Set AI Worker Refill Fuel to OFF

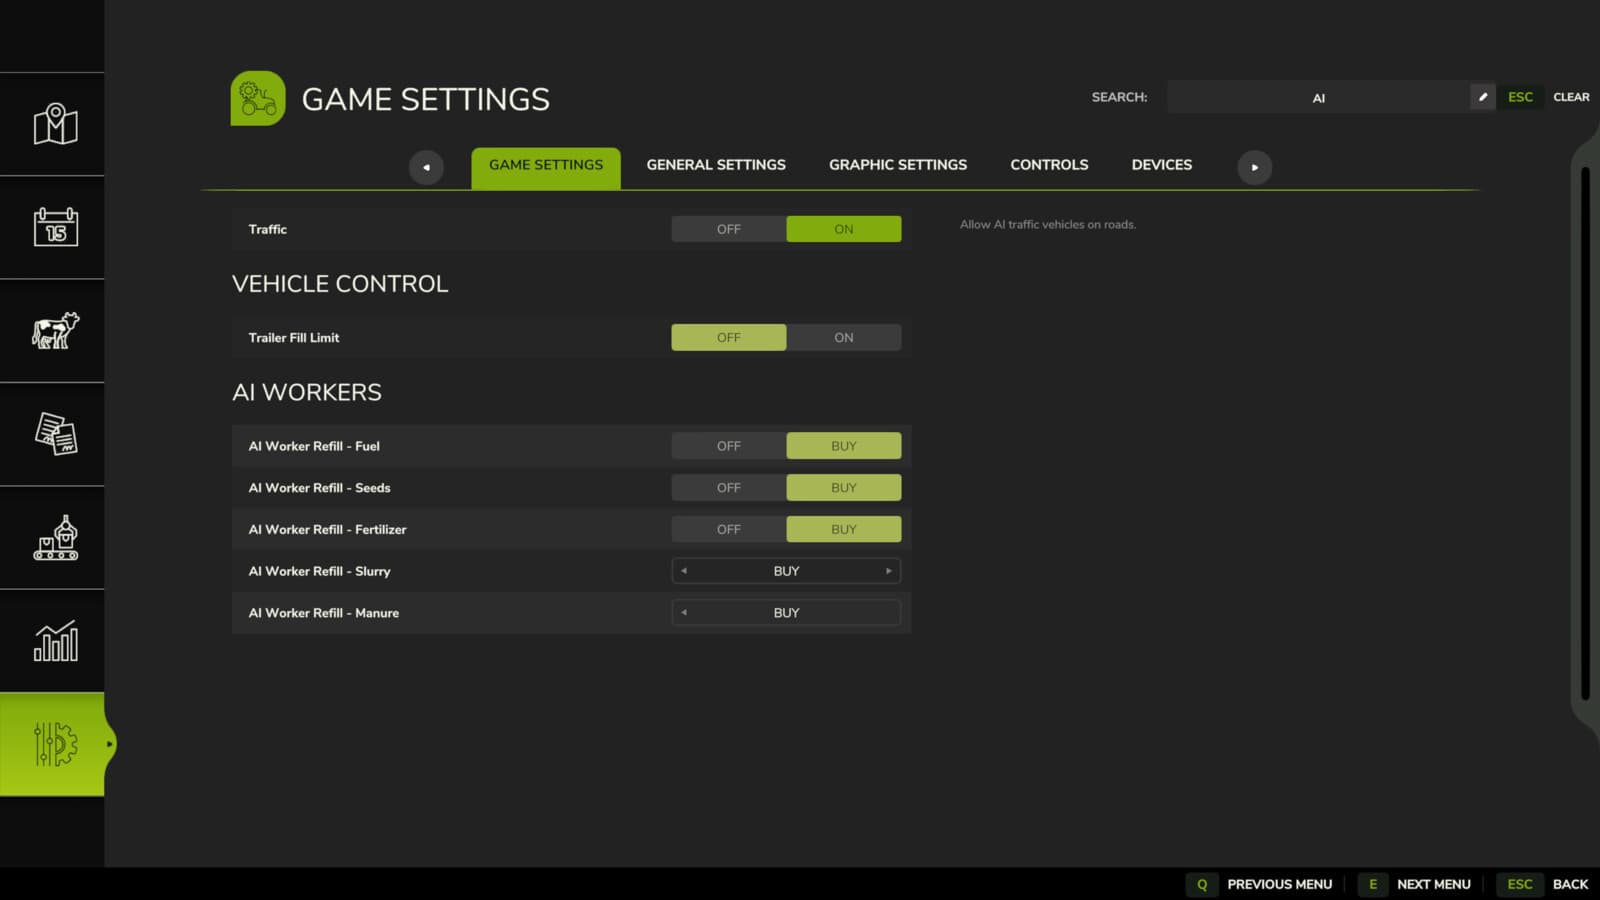click(729, 446)
